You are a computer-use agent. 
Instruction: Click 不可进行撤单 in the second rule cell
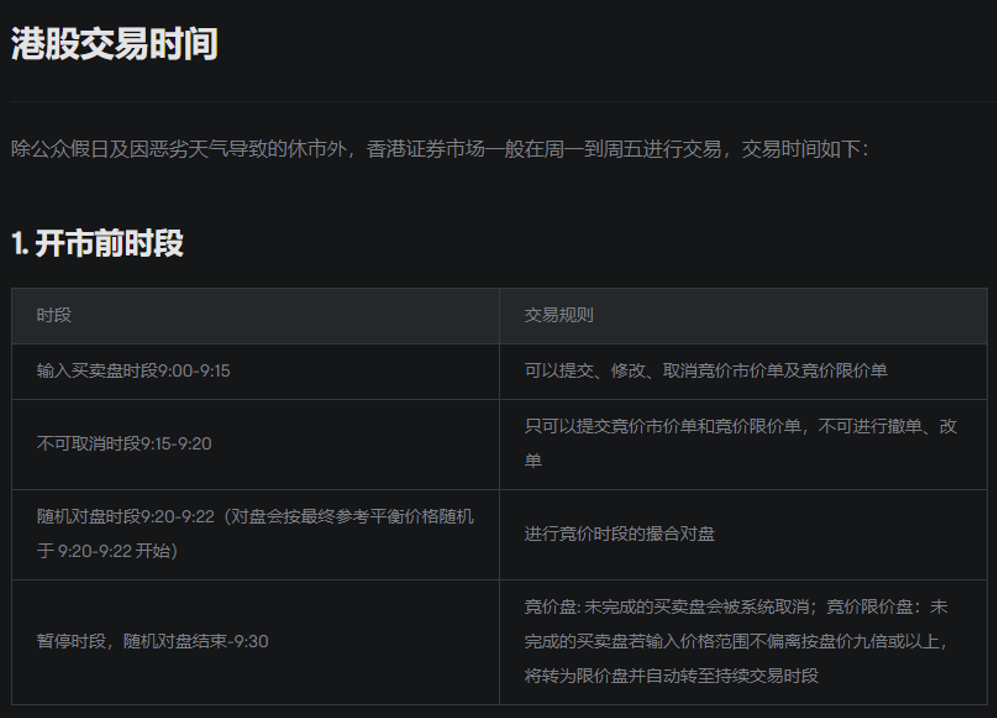click(869, 426)
